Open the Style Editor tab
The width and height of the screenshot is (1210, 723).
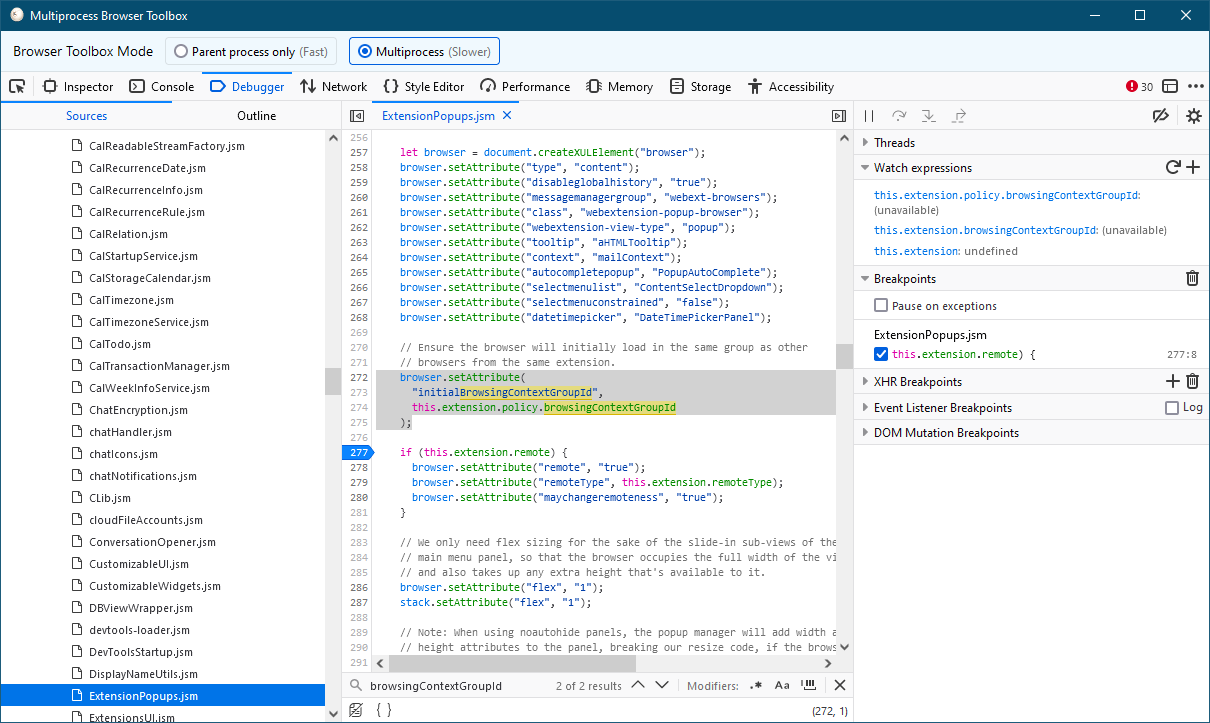[x=424, y=87]
